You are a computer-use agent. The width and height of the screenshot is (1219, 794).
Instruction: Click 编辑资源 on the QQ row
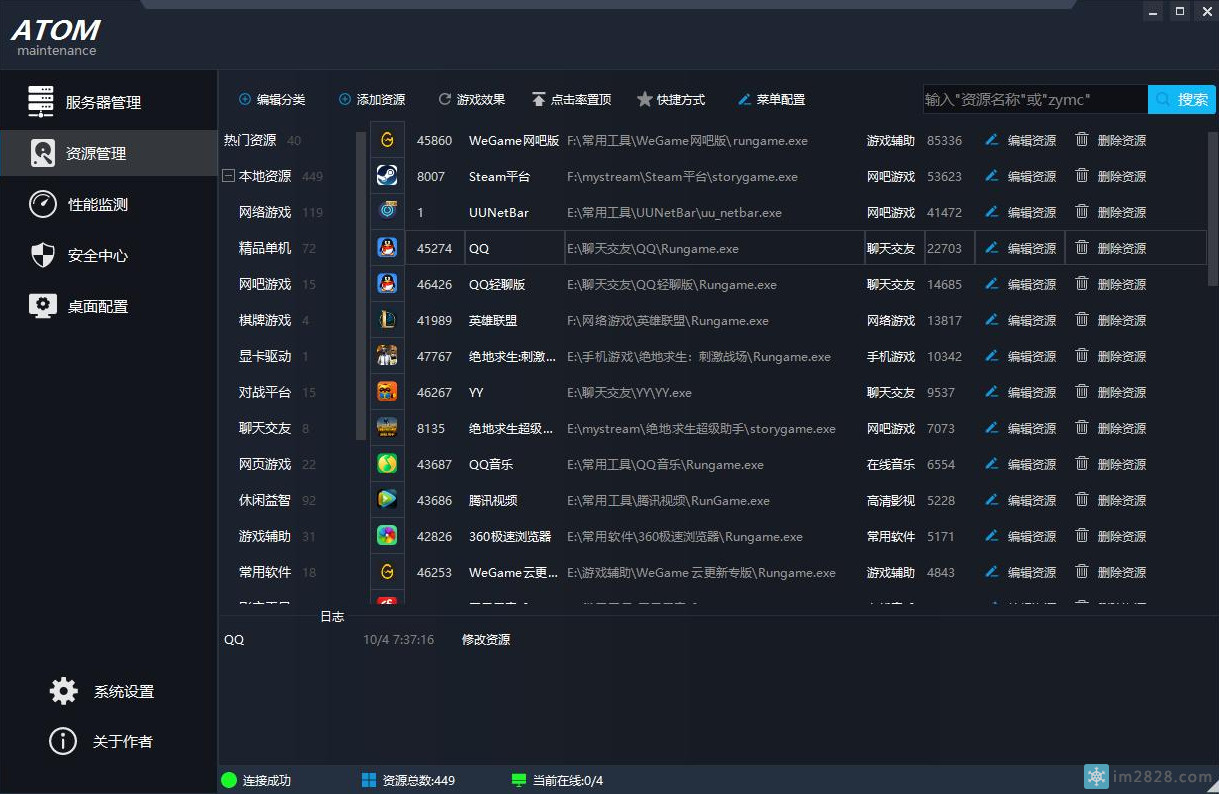1019,248
